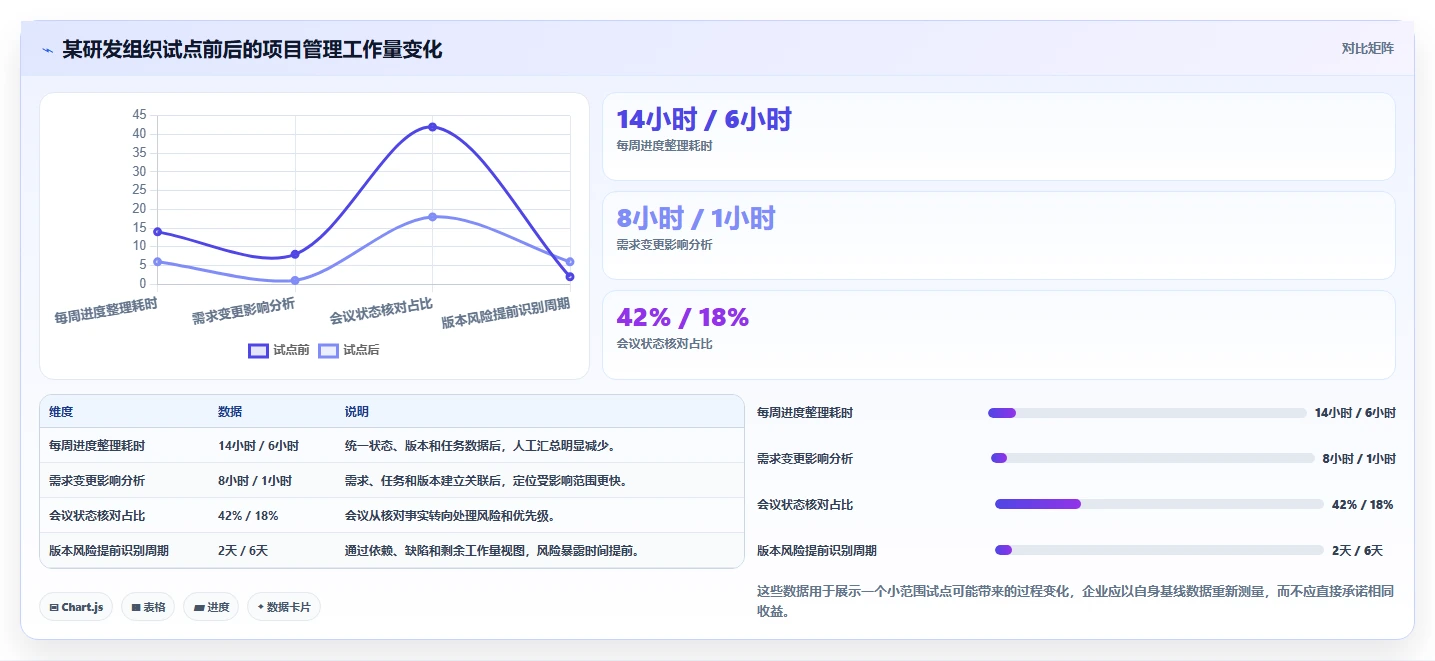Click the 试点后 point at 18
Viewport: 1435px width, 661px height.
432,217
